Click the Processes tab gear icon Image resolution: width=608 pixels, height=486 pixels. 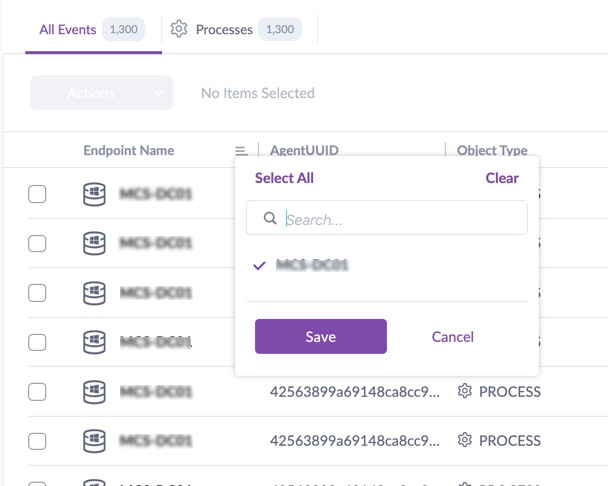point(179,29)
